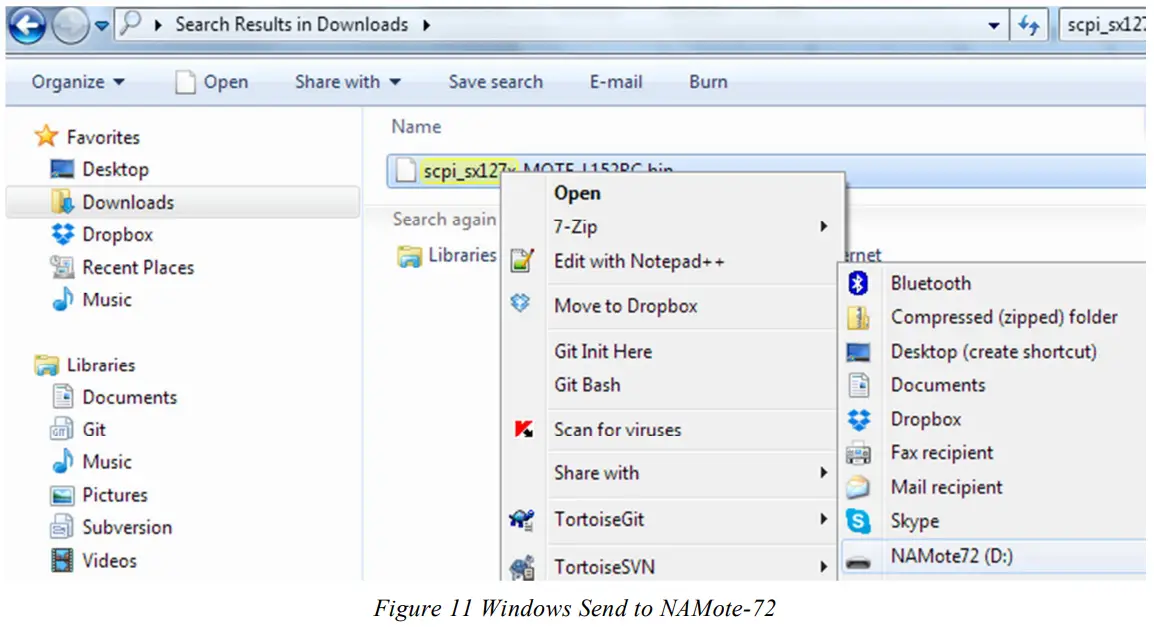Open the Organize dropdown menu

tap(78, 82)
